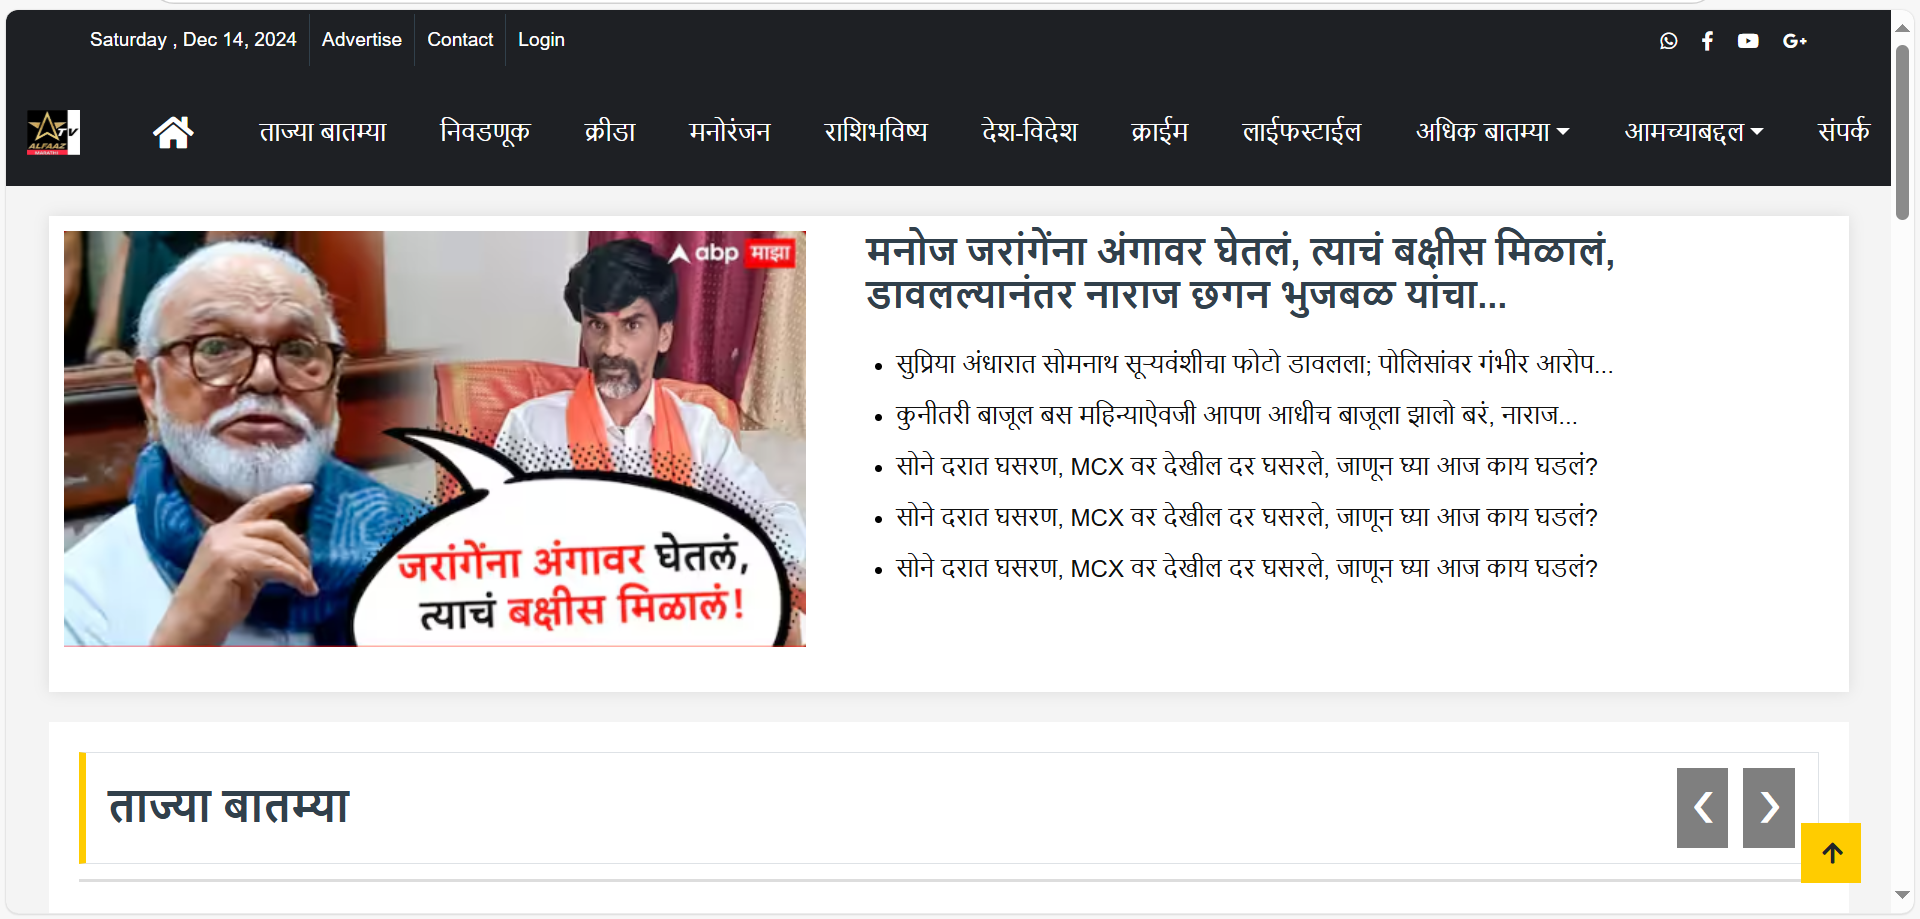Open the ताज्या बातम्या menu item

coord(323,132)
